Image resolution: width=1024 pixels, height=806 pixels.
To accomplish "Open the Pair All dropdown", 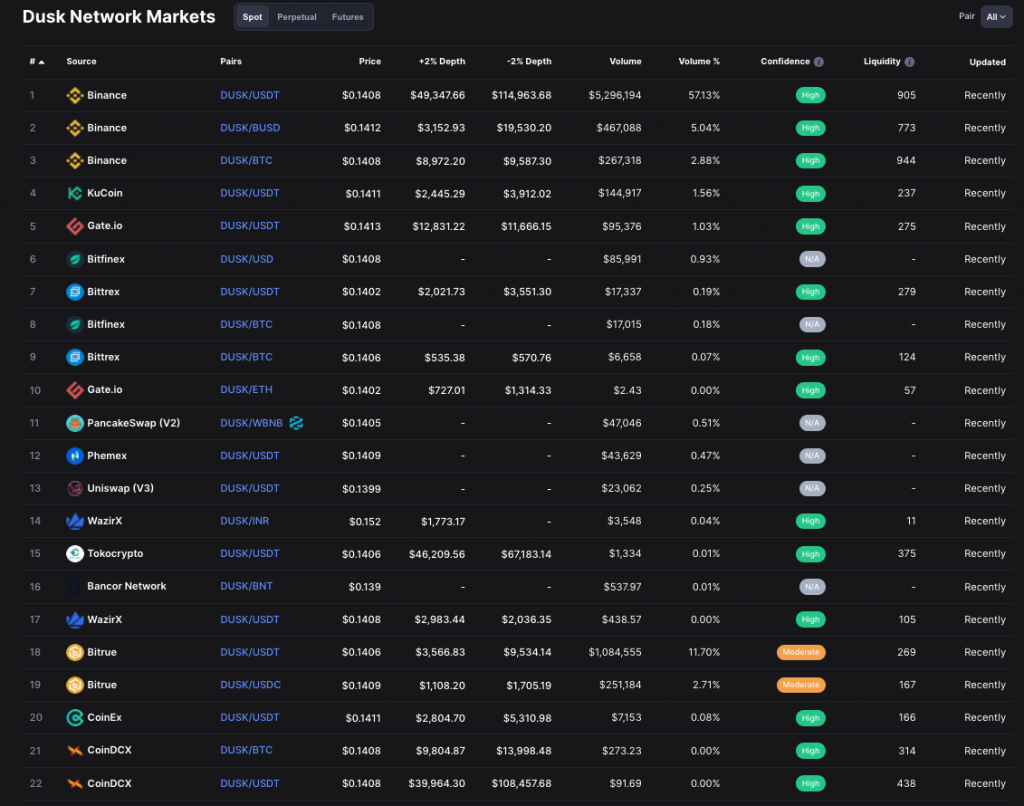I will (996, 17).
